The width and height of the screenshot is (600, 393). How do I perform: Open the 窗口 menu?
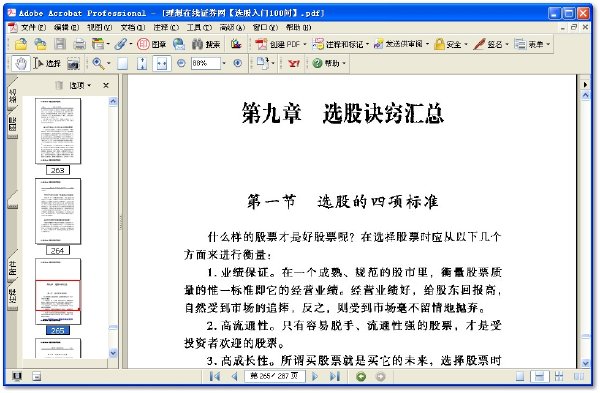pos(265,28)
